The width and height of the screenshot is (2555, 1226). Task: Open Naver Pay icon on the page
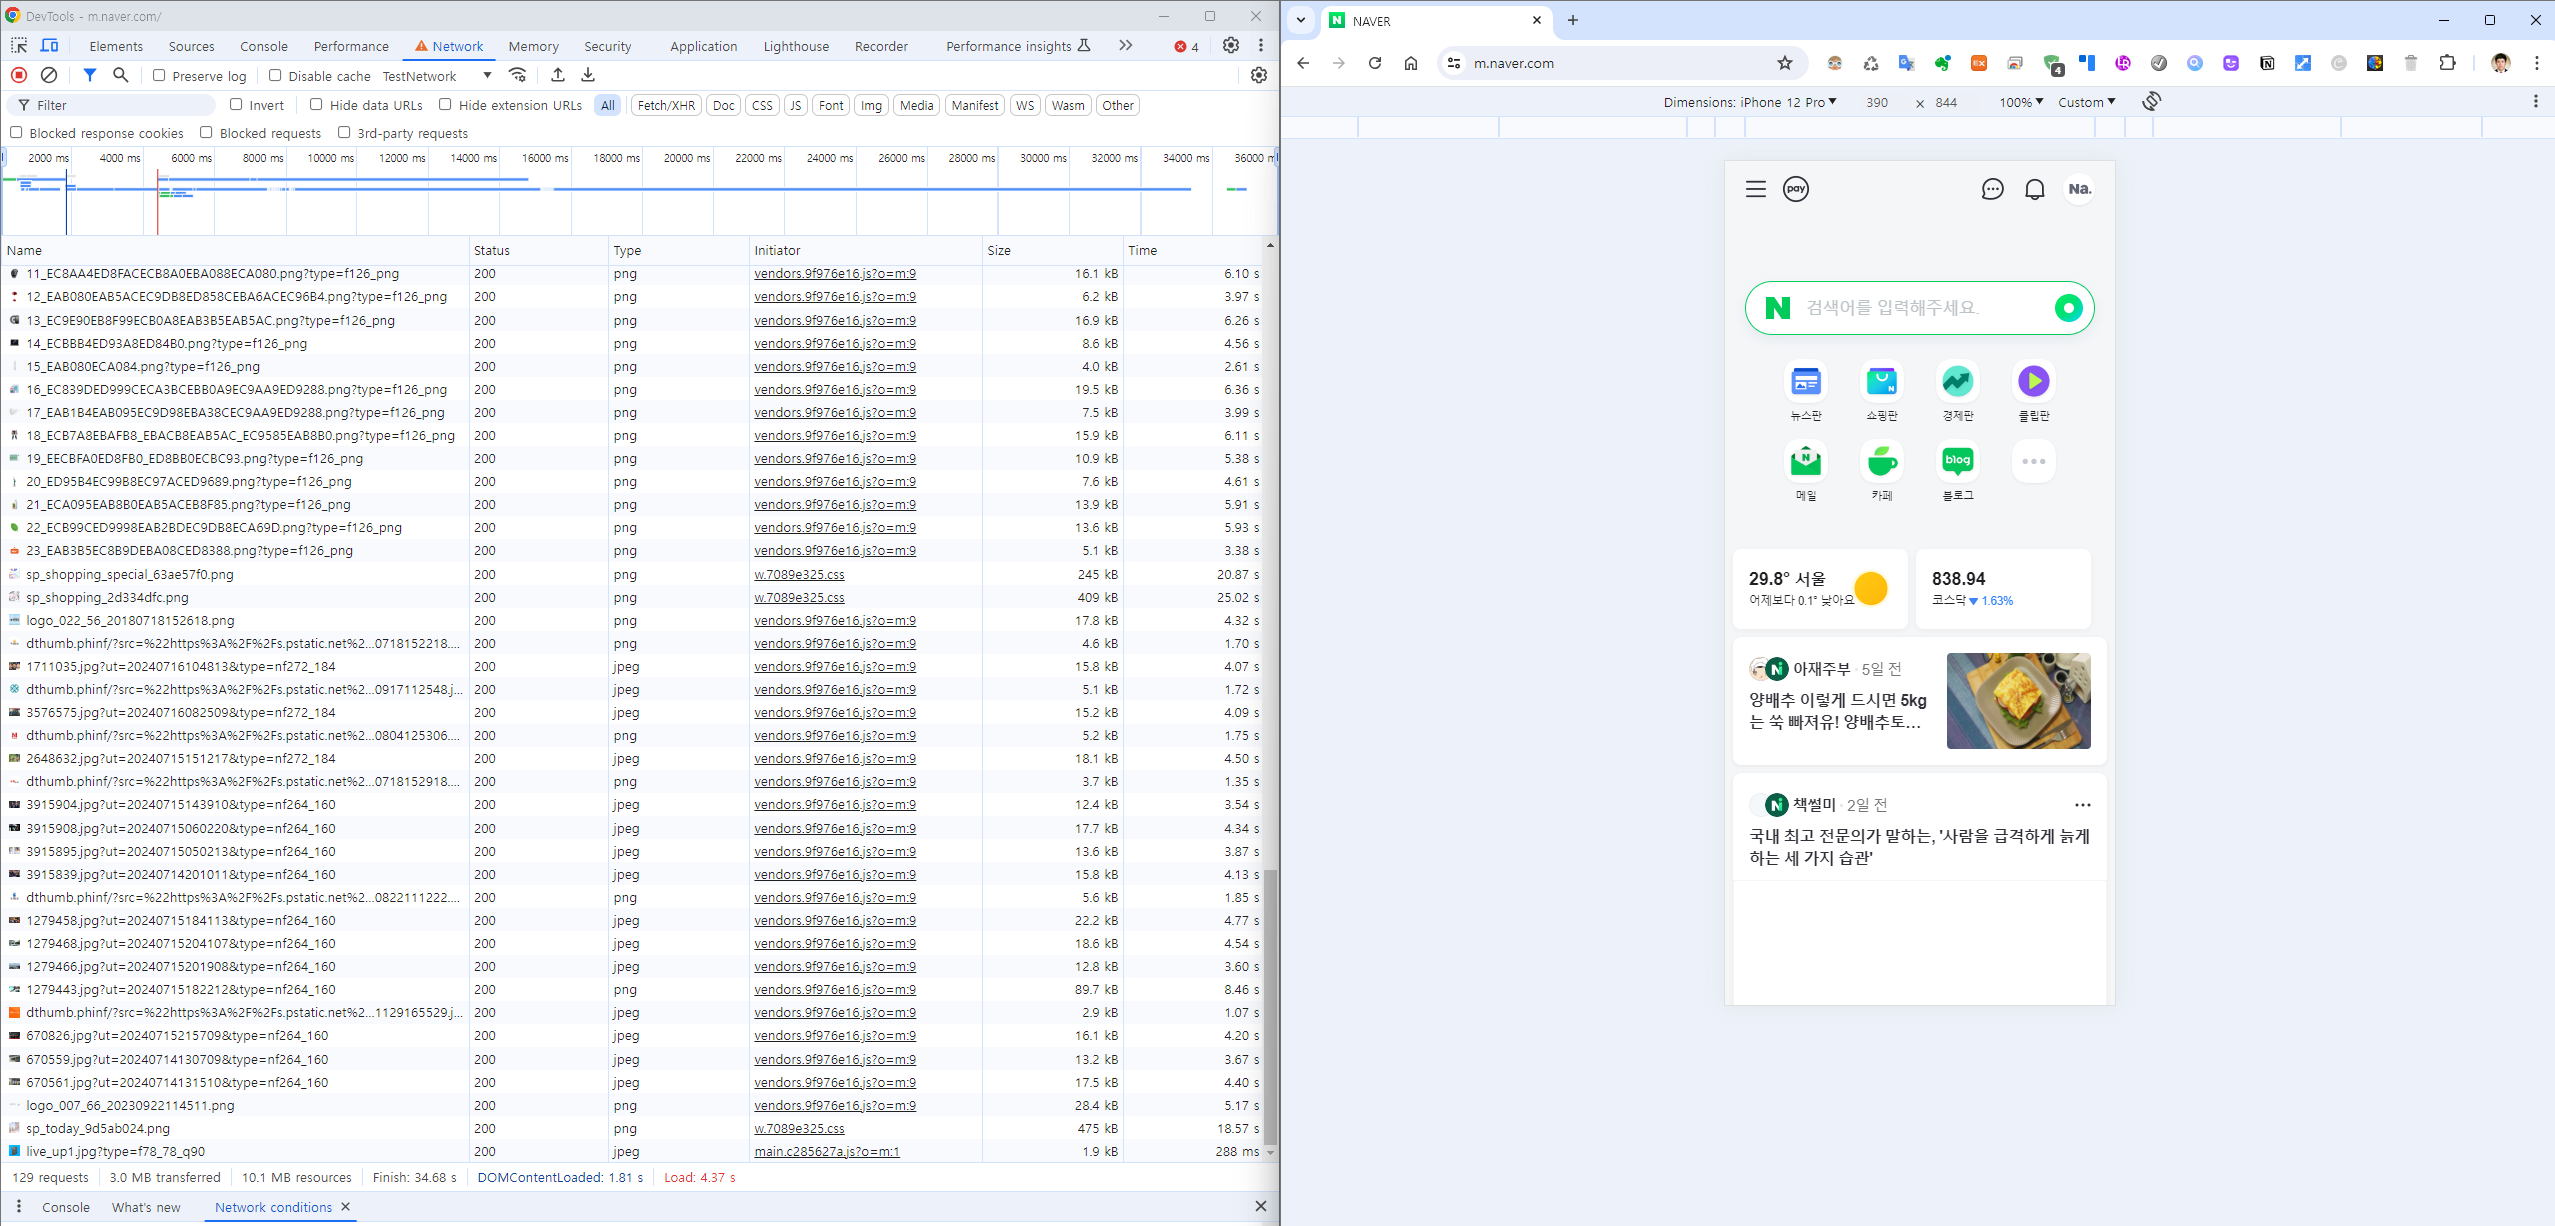click(x=1796, y=189)
